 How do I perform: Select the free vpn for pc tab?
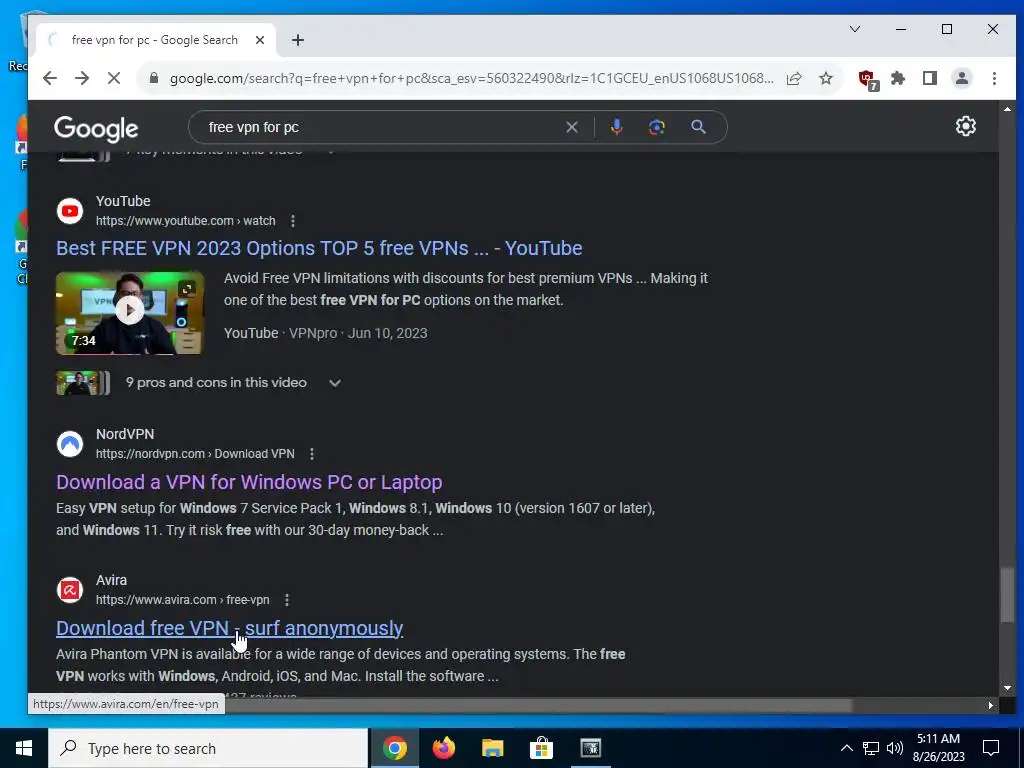(155, 40)
